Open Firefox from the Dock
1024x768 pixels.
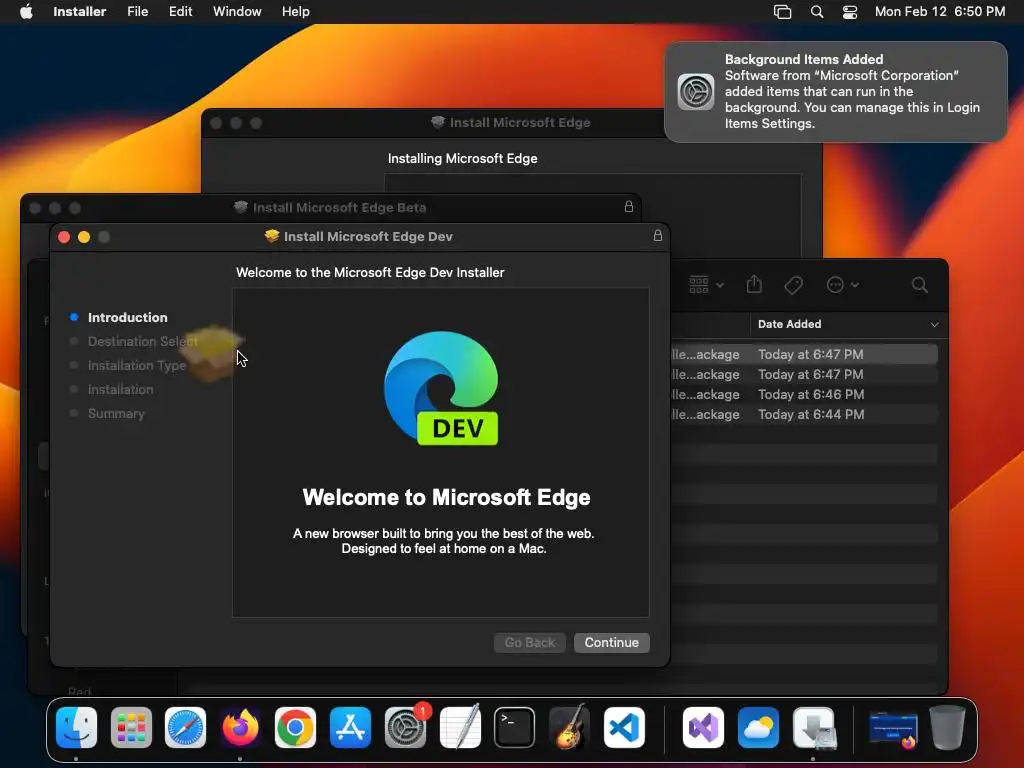(240, 728)
